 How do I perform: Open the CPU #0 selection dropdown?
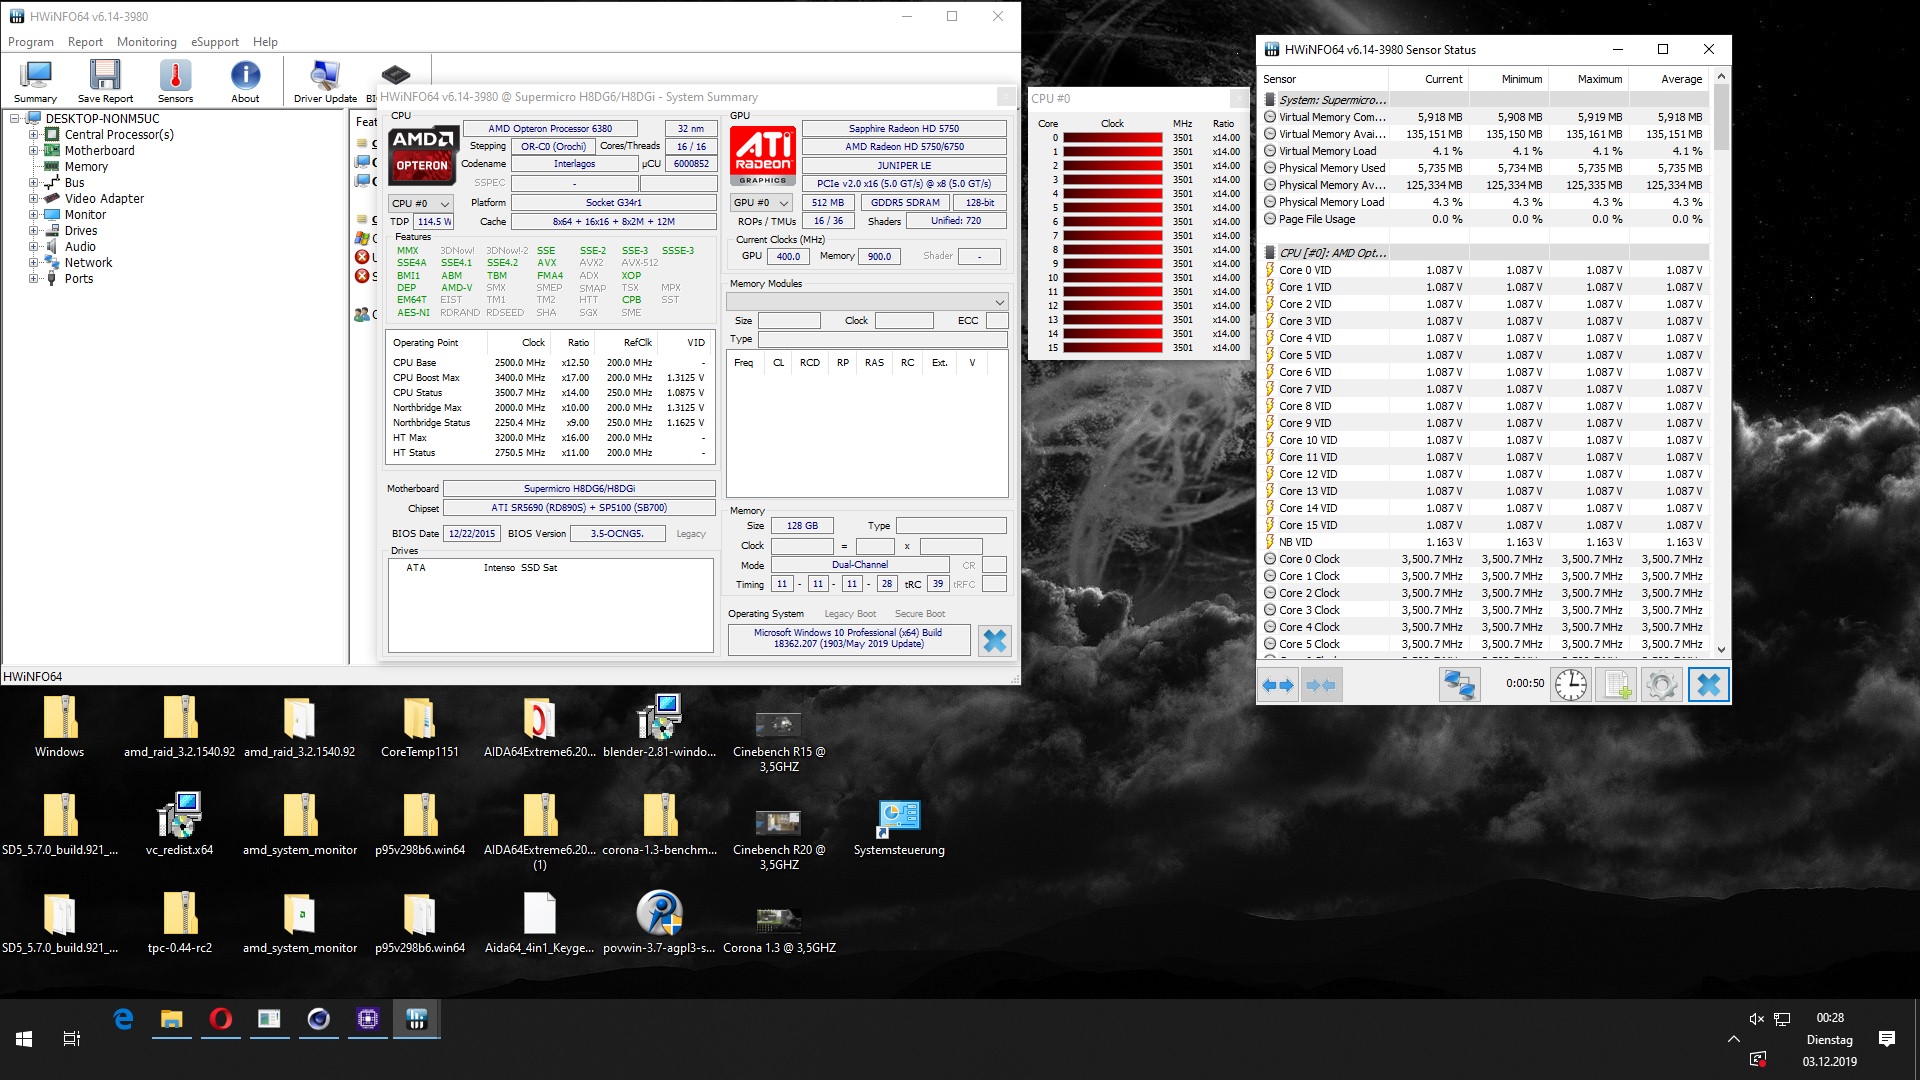421,203
